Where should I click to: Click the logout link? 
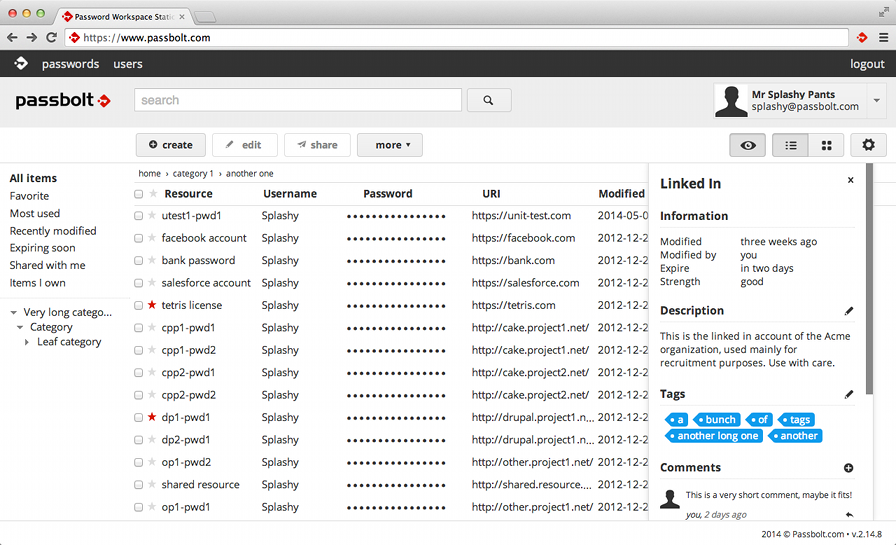[x=866, y=64]
